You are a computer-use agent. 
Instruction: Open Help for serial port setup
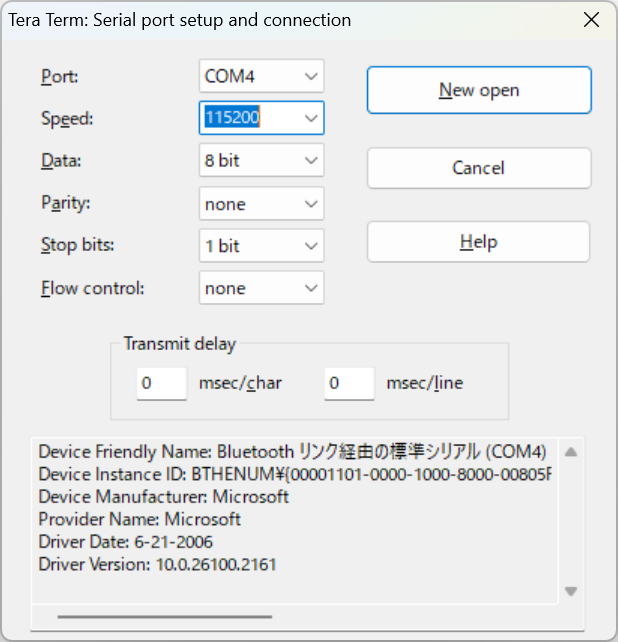pyautogui.click(x=478, y=242)
